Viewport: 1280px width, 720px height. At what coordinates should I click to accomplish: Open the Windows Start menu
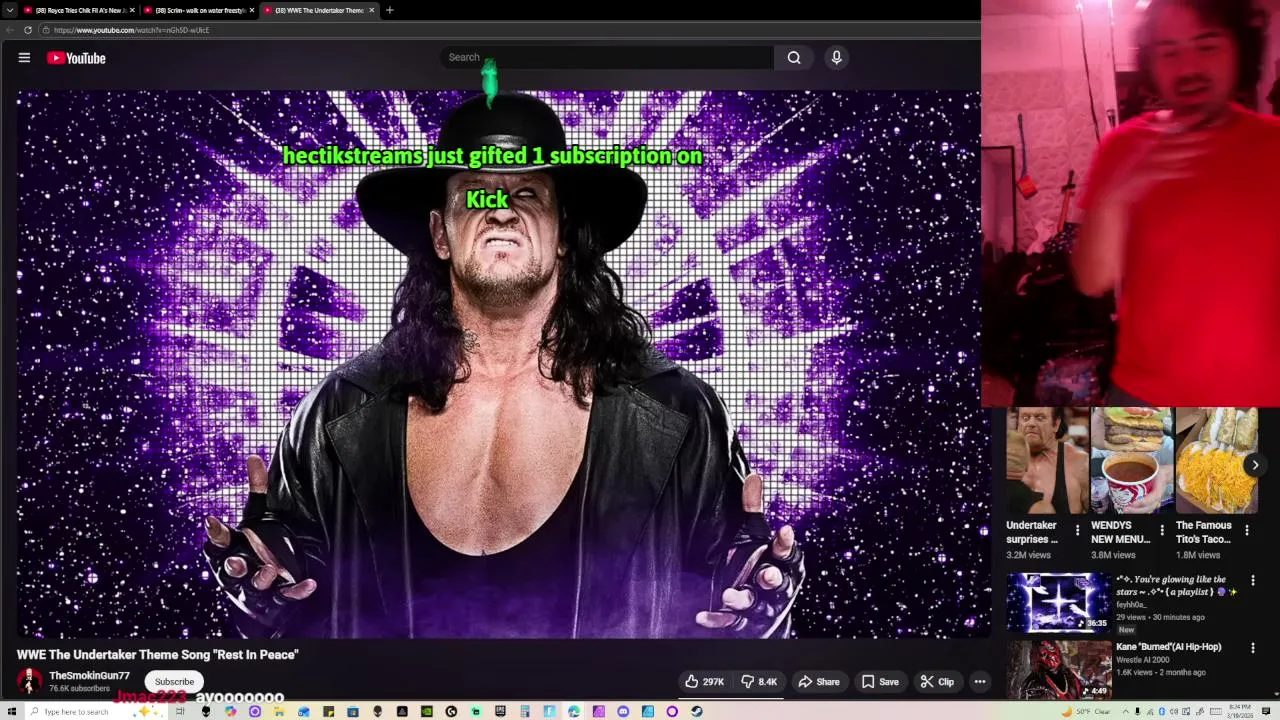click(x=11, y=711)
